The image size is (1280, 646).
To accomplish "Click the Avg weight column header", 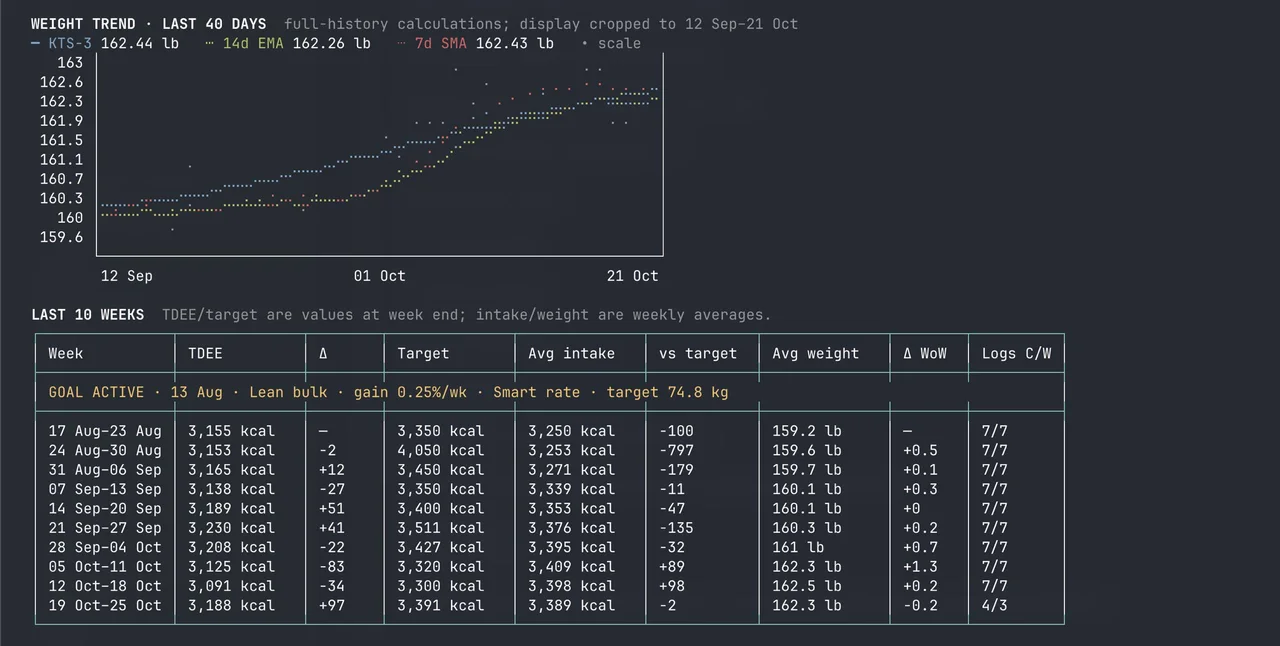I will (816, 353).
